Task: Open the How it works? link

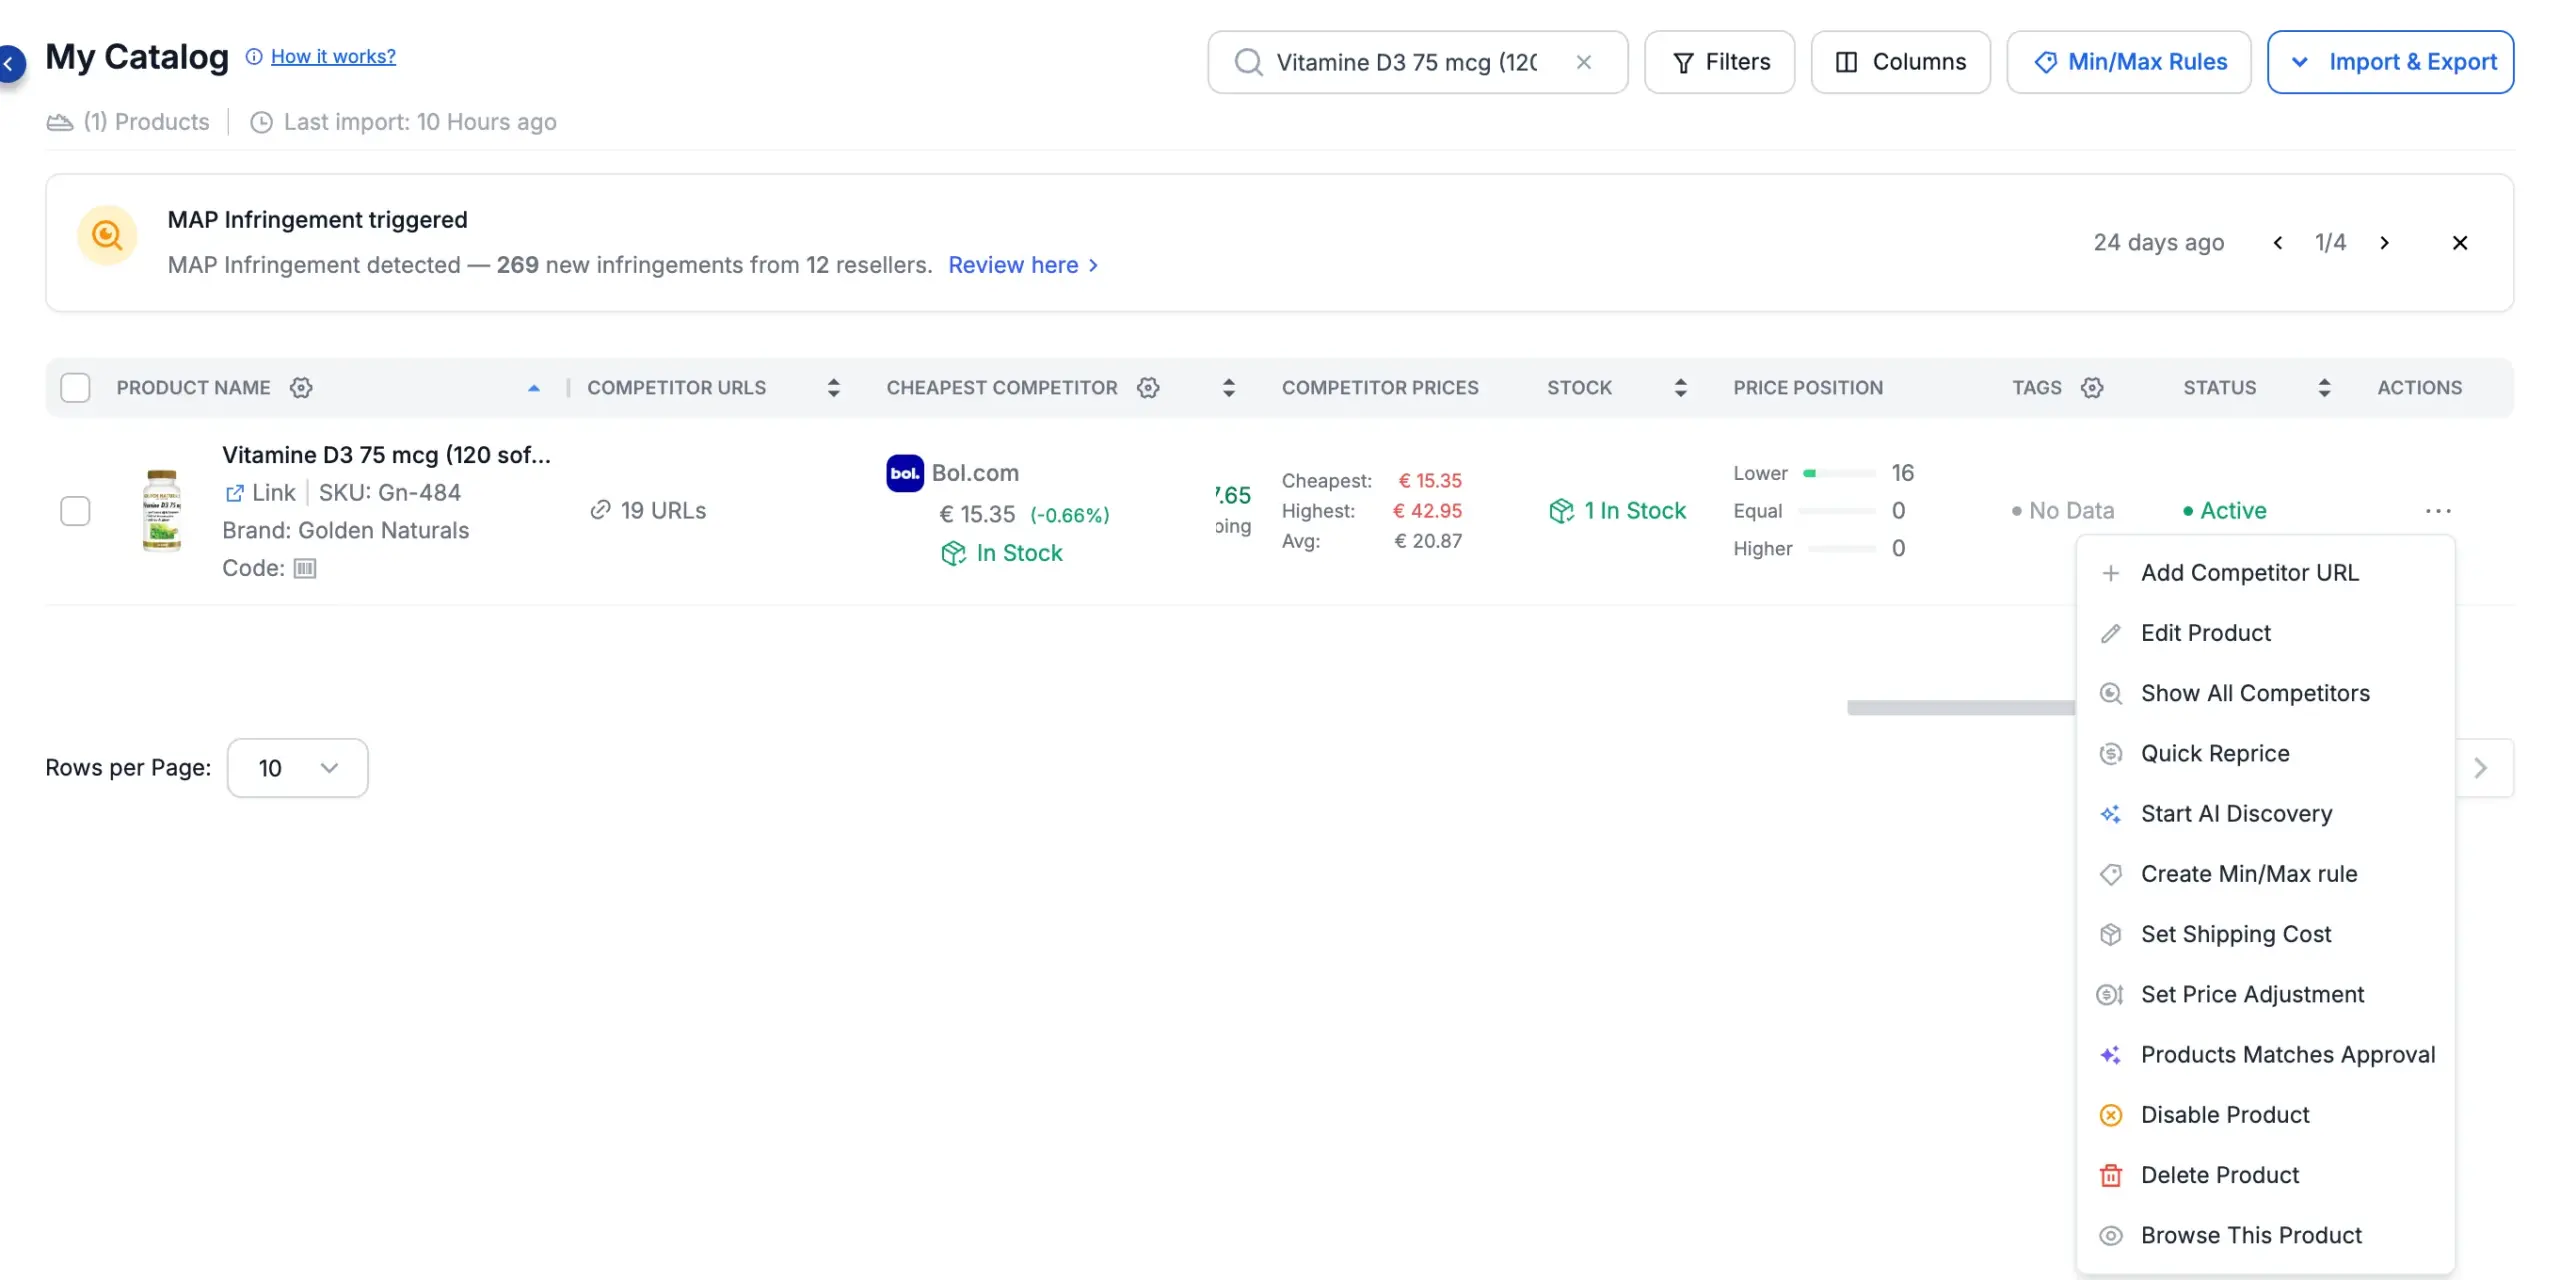Action: [x=333, y=56]
